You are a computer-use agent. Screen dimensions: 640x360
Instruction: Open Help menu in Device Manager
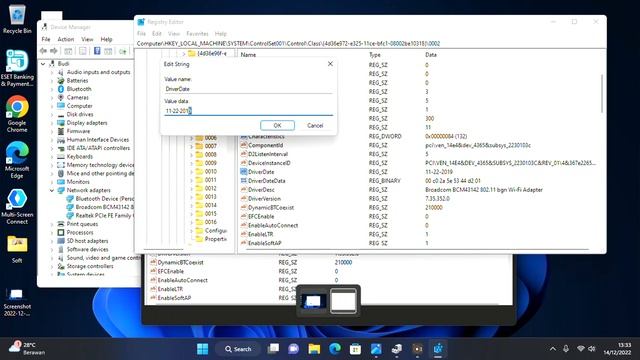(x=107, y=39)
